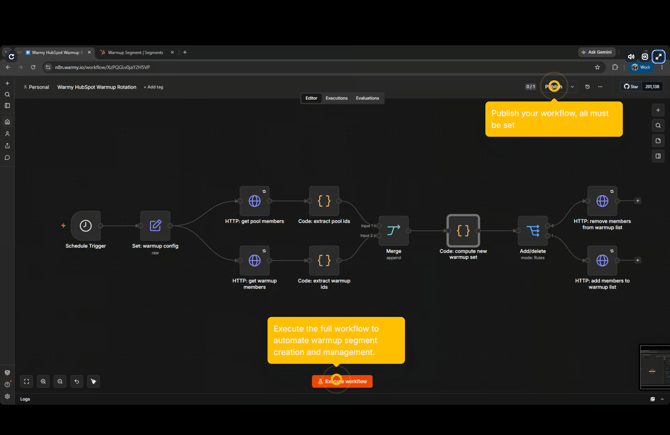Click the canvas minimap thumbnail
The width and height of the screenshot is (670, 435).
pyautogui.click(x=655, y=367)
